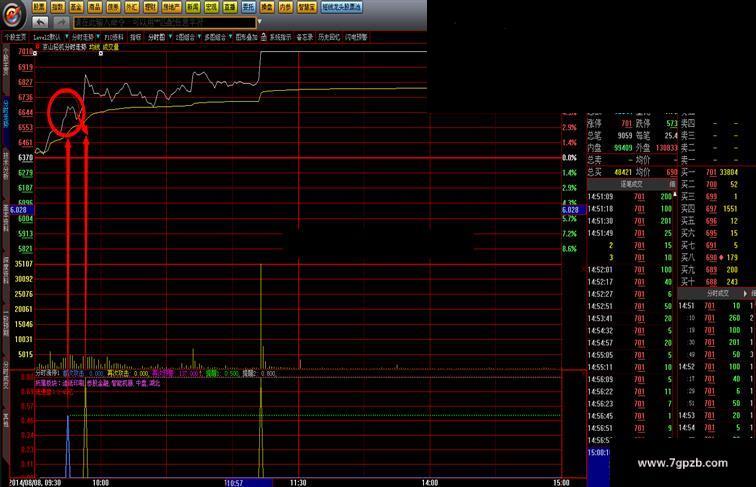Expand the 分时走势 dropdown arrow

pos(98,37)
